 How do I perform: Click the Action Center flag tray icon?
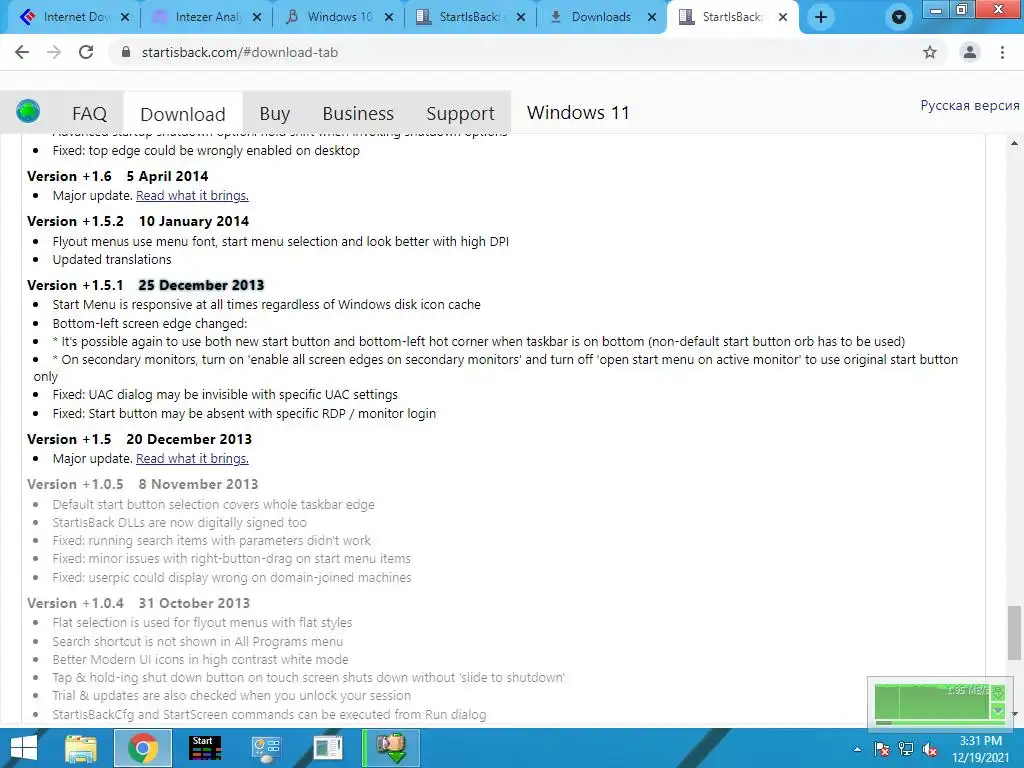(882, 749)
